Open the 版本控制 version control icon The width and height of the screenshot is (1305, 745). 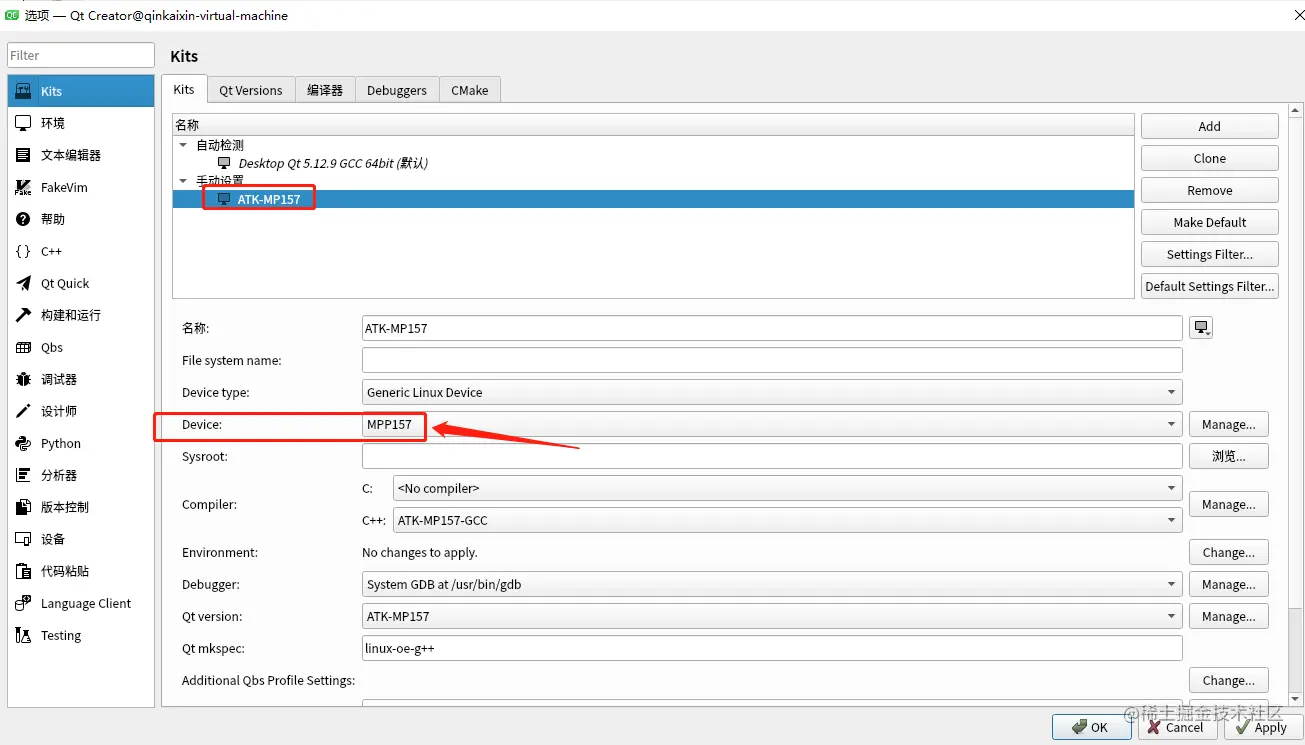pyautogui.click(x=23, y=507)
